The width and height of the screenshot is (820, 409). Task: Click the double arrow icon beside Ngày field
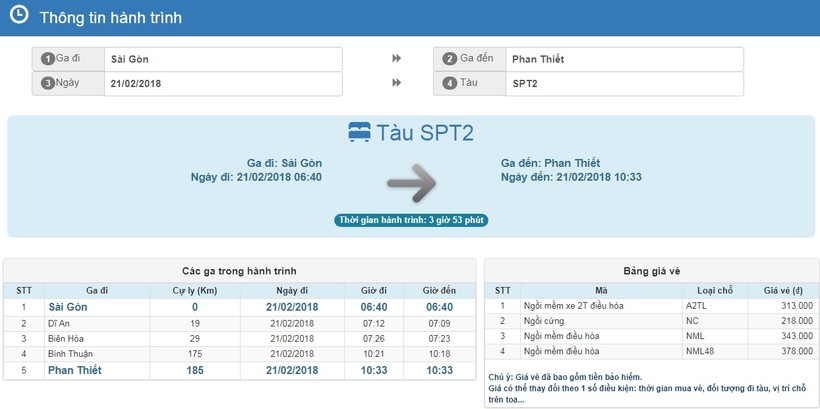point(397,83)
